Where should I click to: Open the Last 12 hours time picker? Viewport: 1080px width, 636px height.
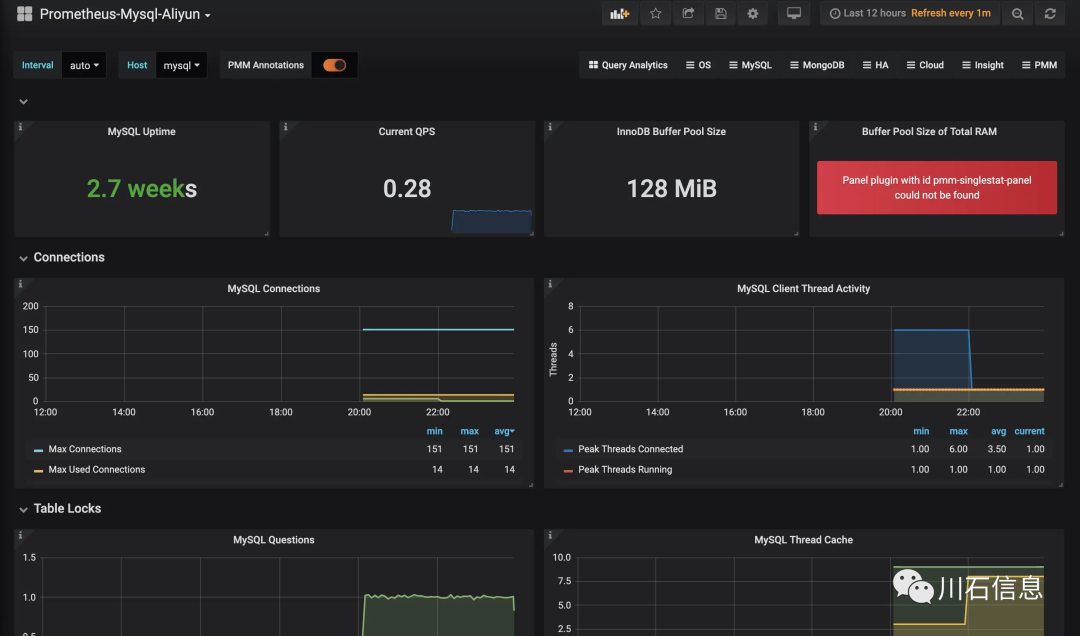click(x=867, y=13)
